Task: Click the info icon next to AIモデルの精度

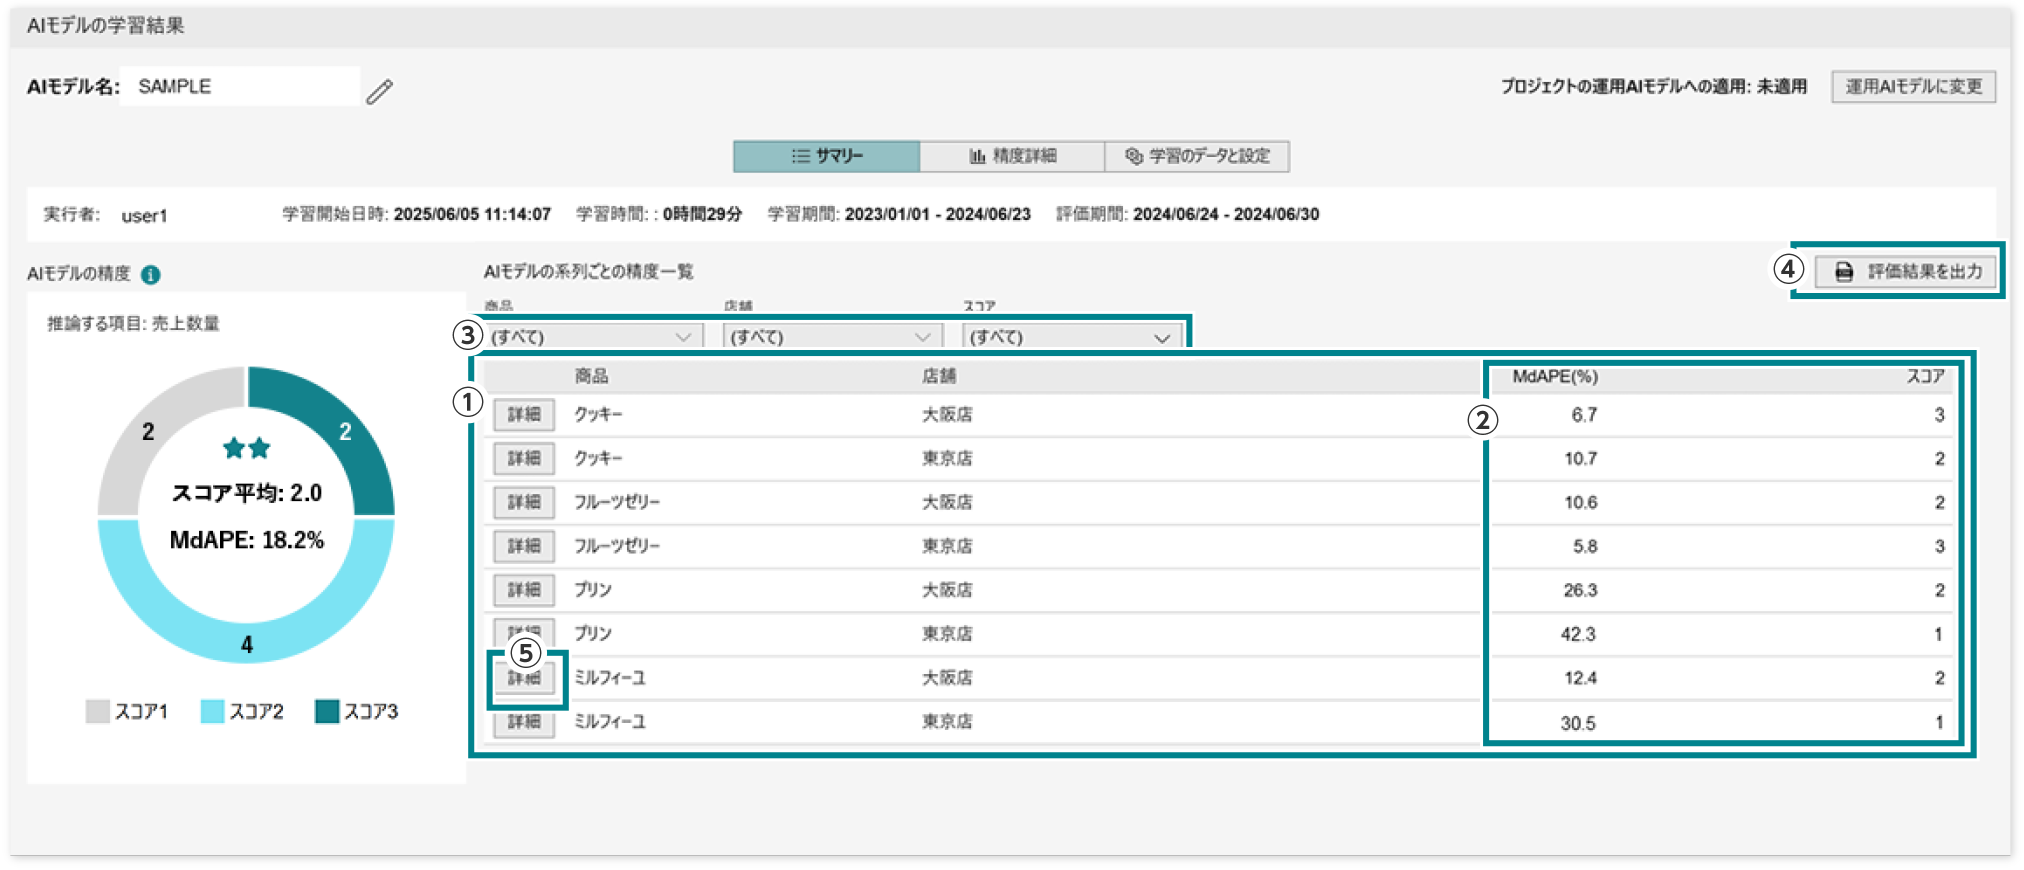Action: coord(151,275)
